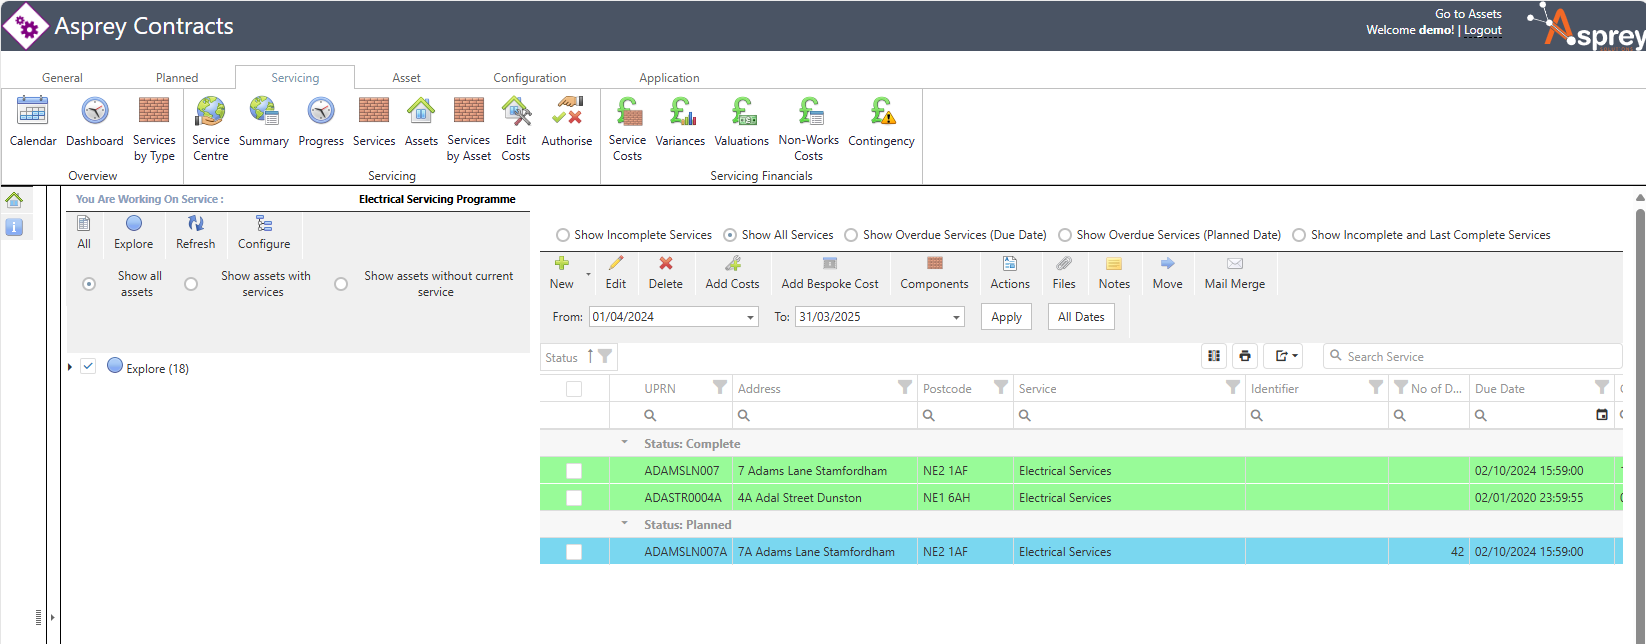Image resolution: width=1646 pixels, height=644 pixels.
Task: Click the Delete service icon
Action: [665, 271]
